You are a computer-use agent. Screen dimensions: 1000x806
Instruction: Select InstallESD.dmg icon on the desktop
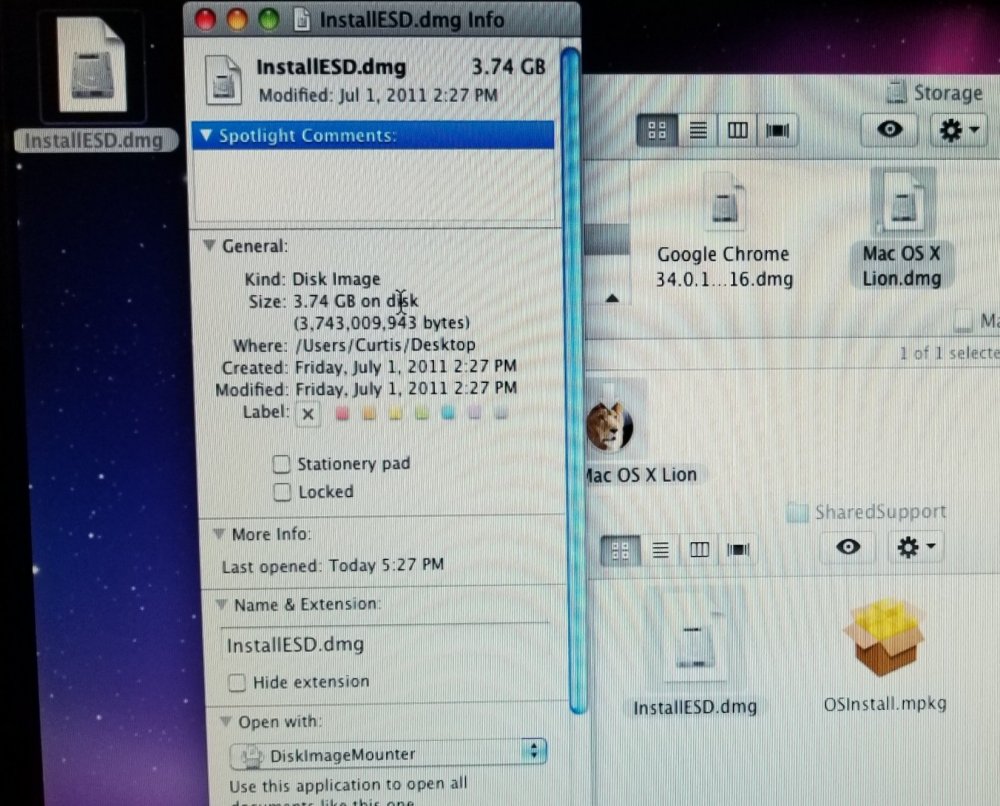tap(92, 66)
